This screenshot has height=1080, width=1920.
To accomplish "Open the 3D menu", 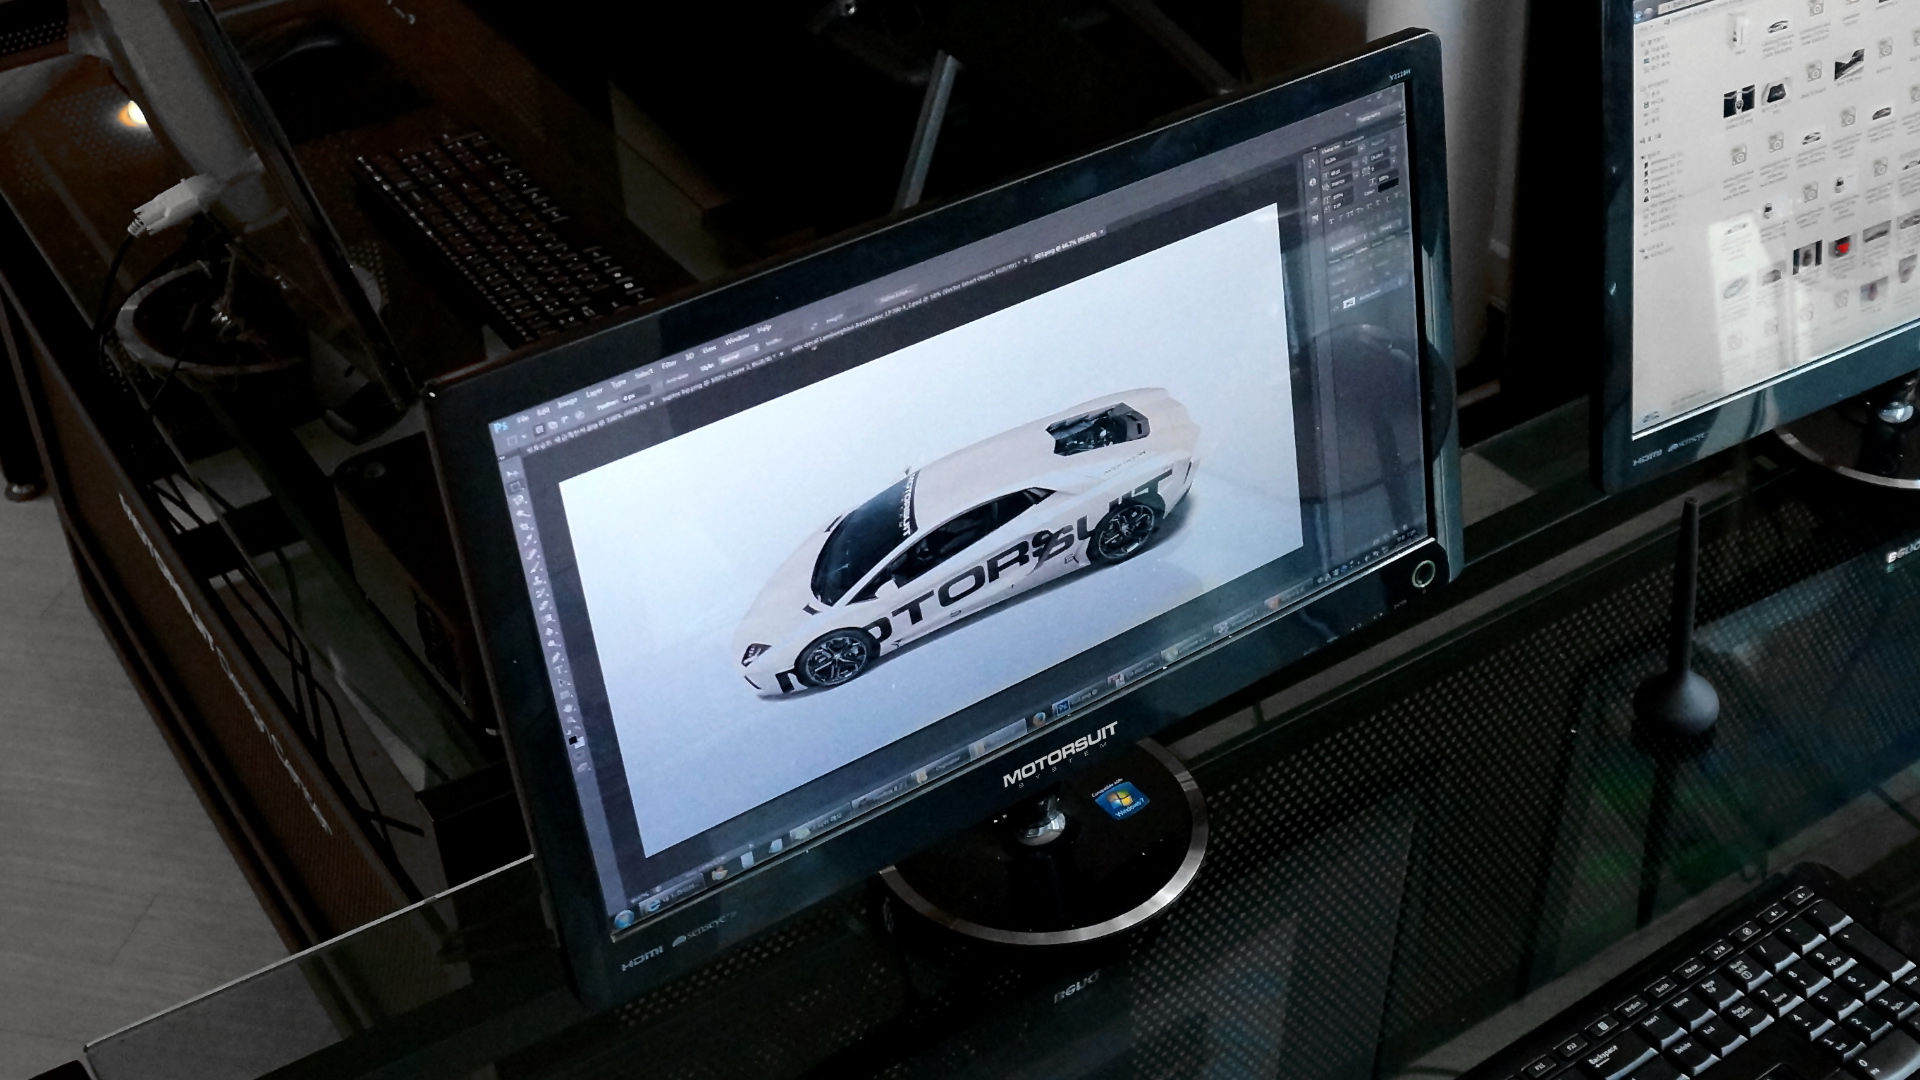I will (x=690, y=357).
